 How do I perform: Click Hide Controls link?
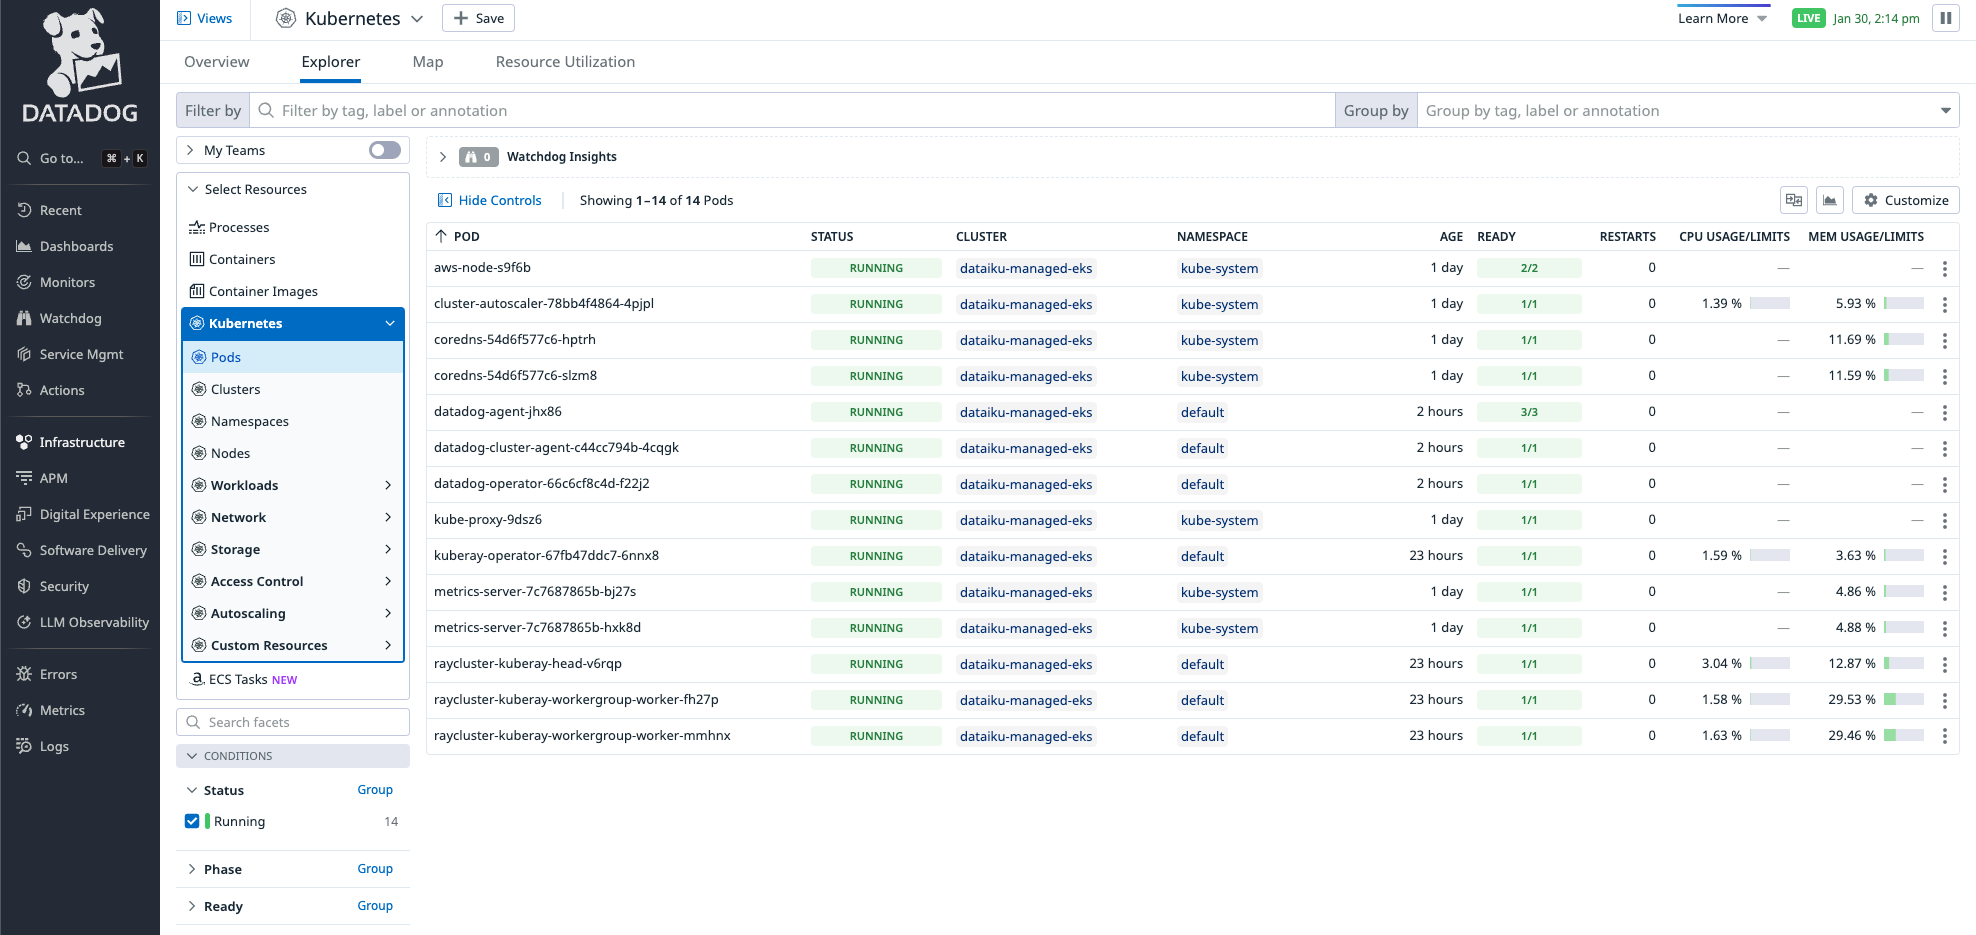point(490,200)
